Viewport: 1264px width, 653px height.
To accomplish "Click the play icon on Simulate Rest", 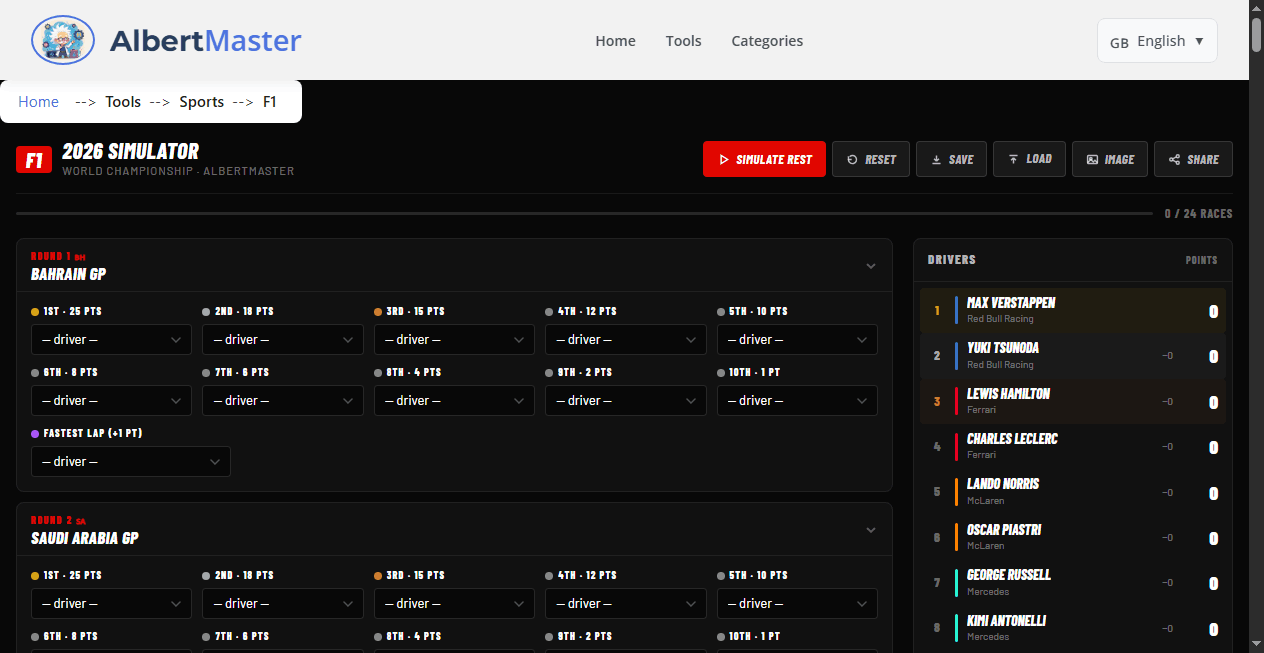I will click(x=725, y=159).
